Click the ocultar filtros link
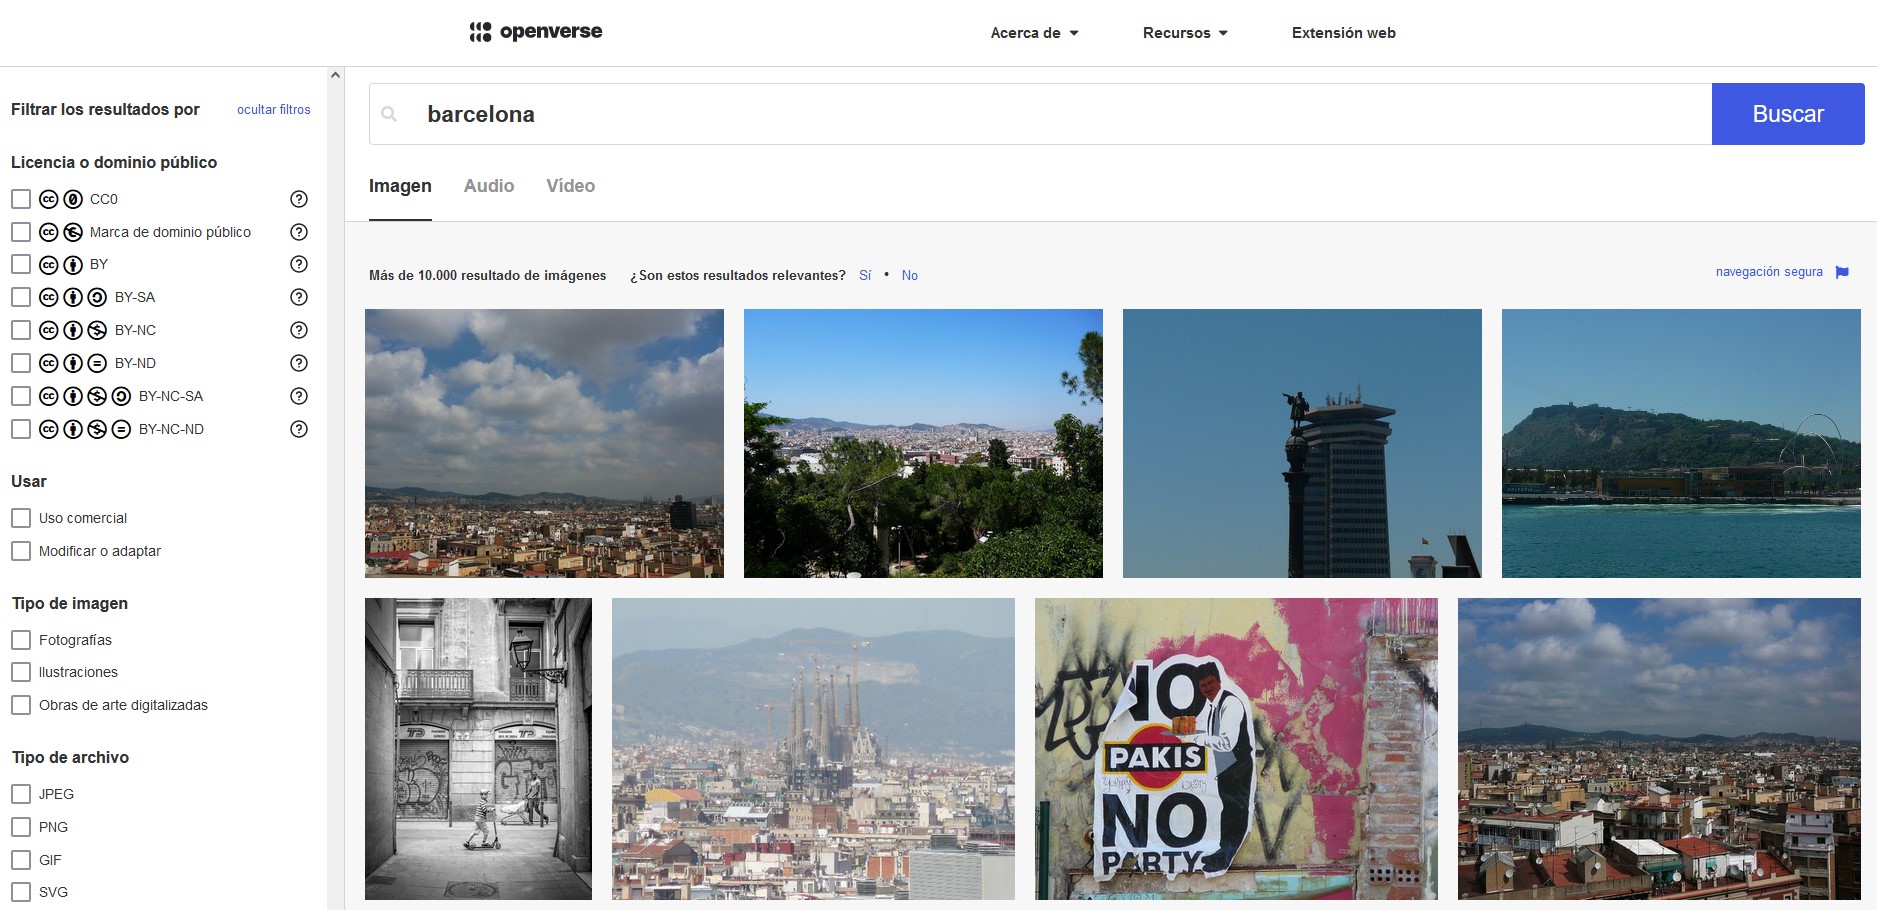This screenshot has height=910, width=1877. [x=273, y=109]
